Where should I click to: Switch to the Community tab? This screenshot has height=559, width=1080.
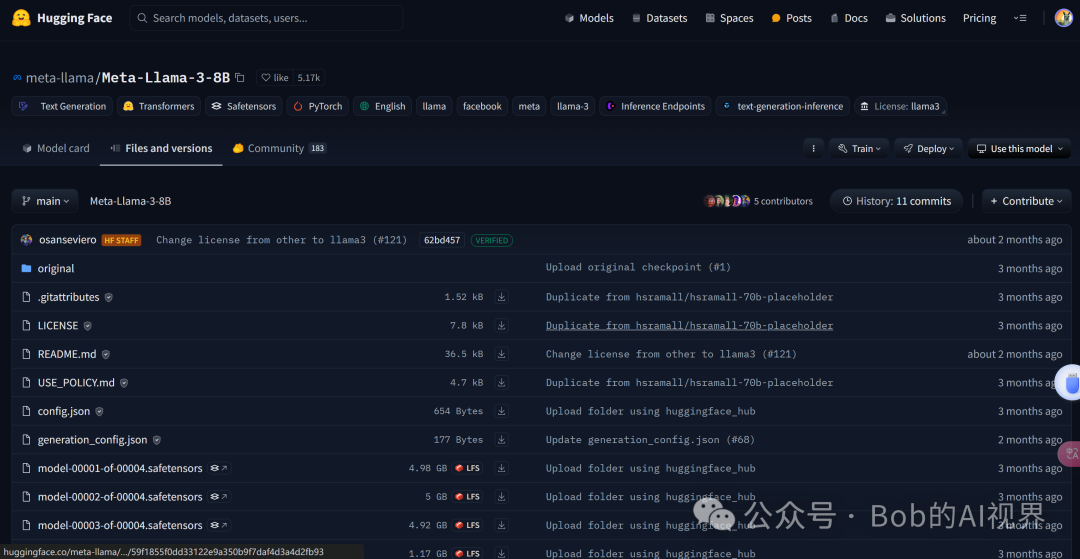pyautogui.click(x=279, y=148)
